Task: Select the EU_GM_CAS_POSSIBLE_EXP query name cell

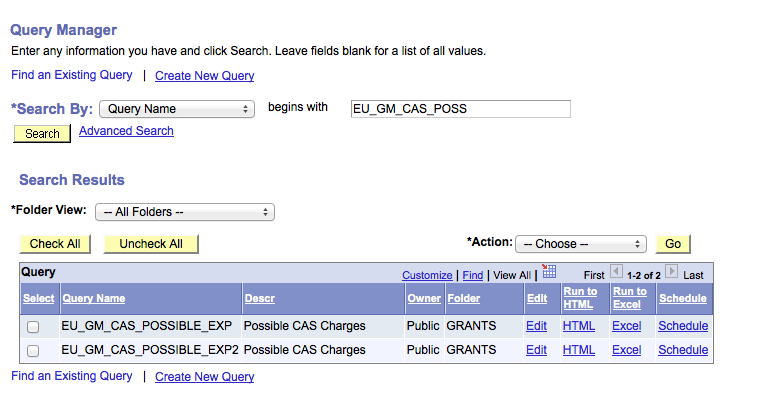Action: (x=147, y=326)
